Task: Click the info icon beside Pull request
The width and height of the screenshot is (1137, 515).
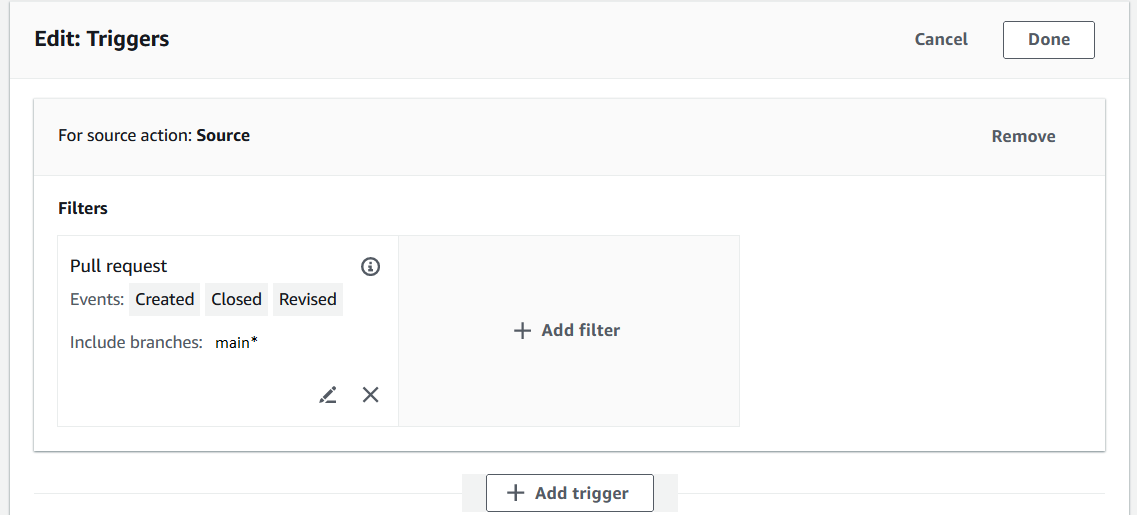Action: click(x=370, y=266)
